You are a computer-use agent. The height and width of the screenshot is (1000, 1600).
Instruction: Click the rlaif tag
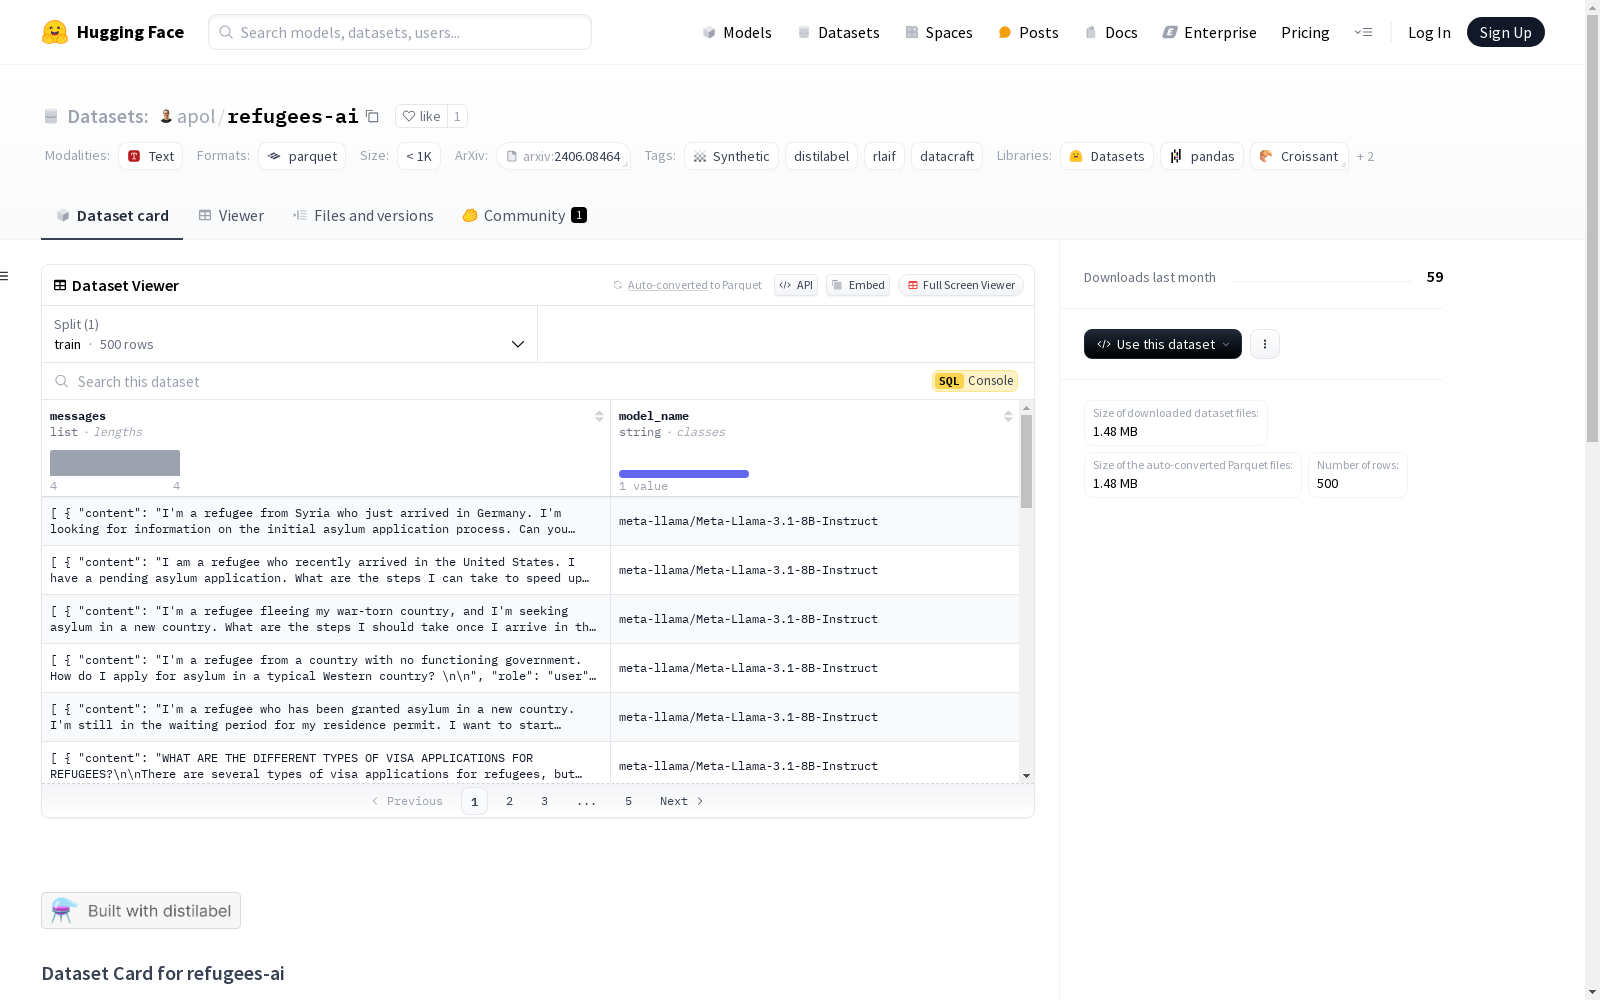(884, 156)
